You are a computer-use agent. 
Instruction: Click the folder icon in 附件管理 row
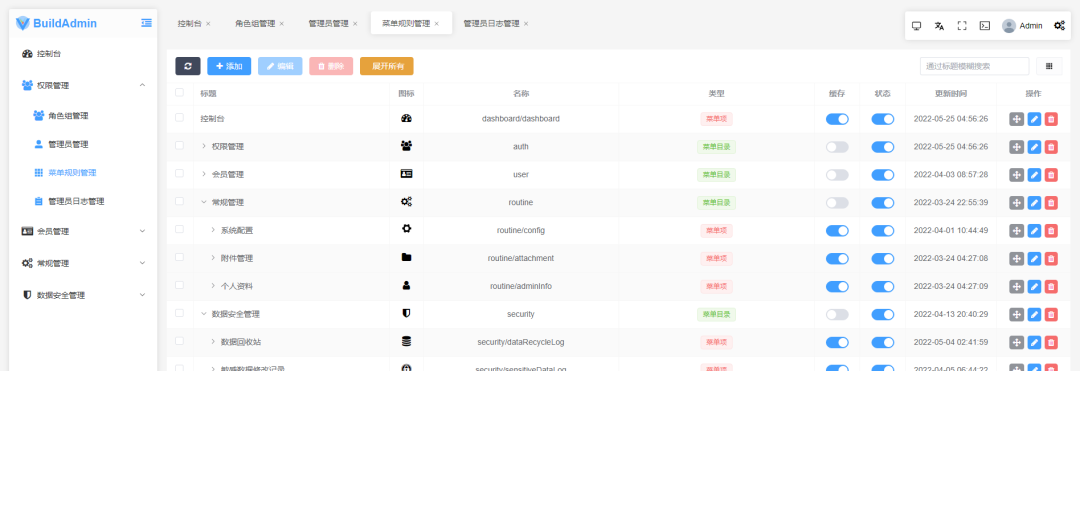pos(406,257)
